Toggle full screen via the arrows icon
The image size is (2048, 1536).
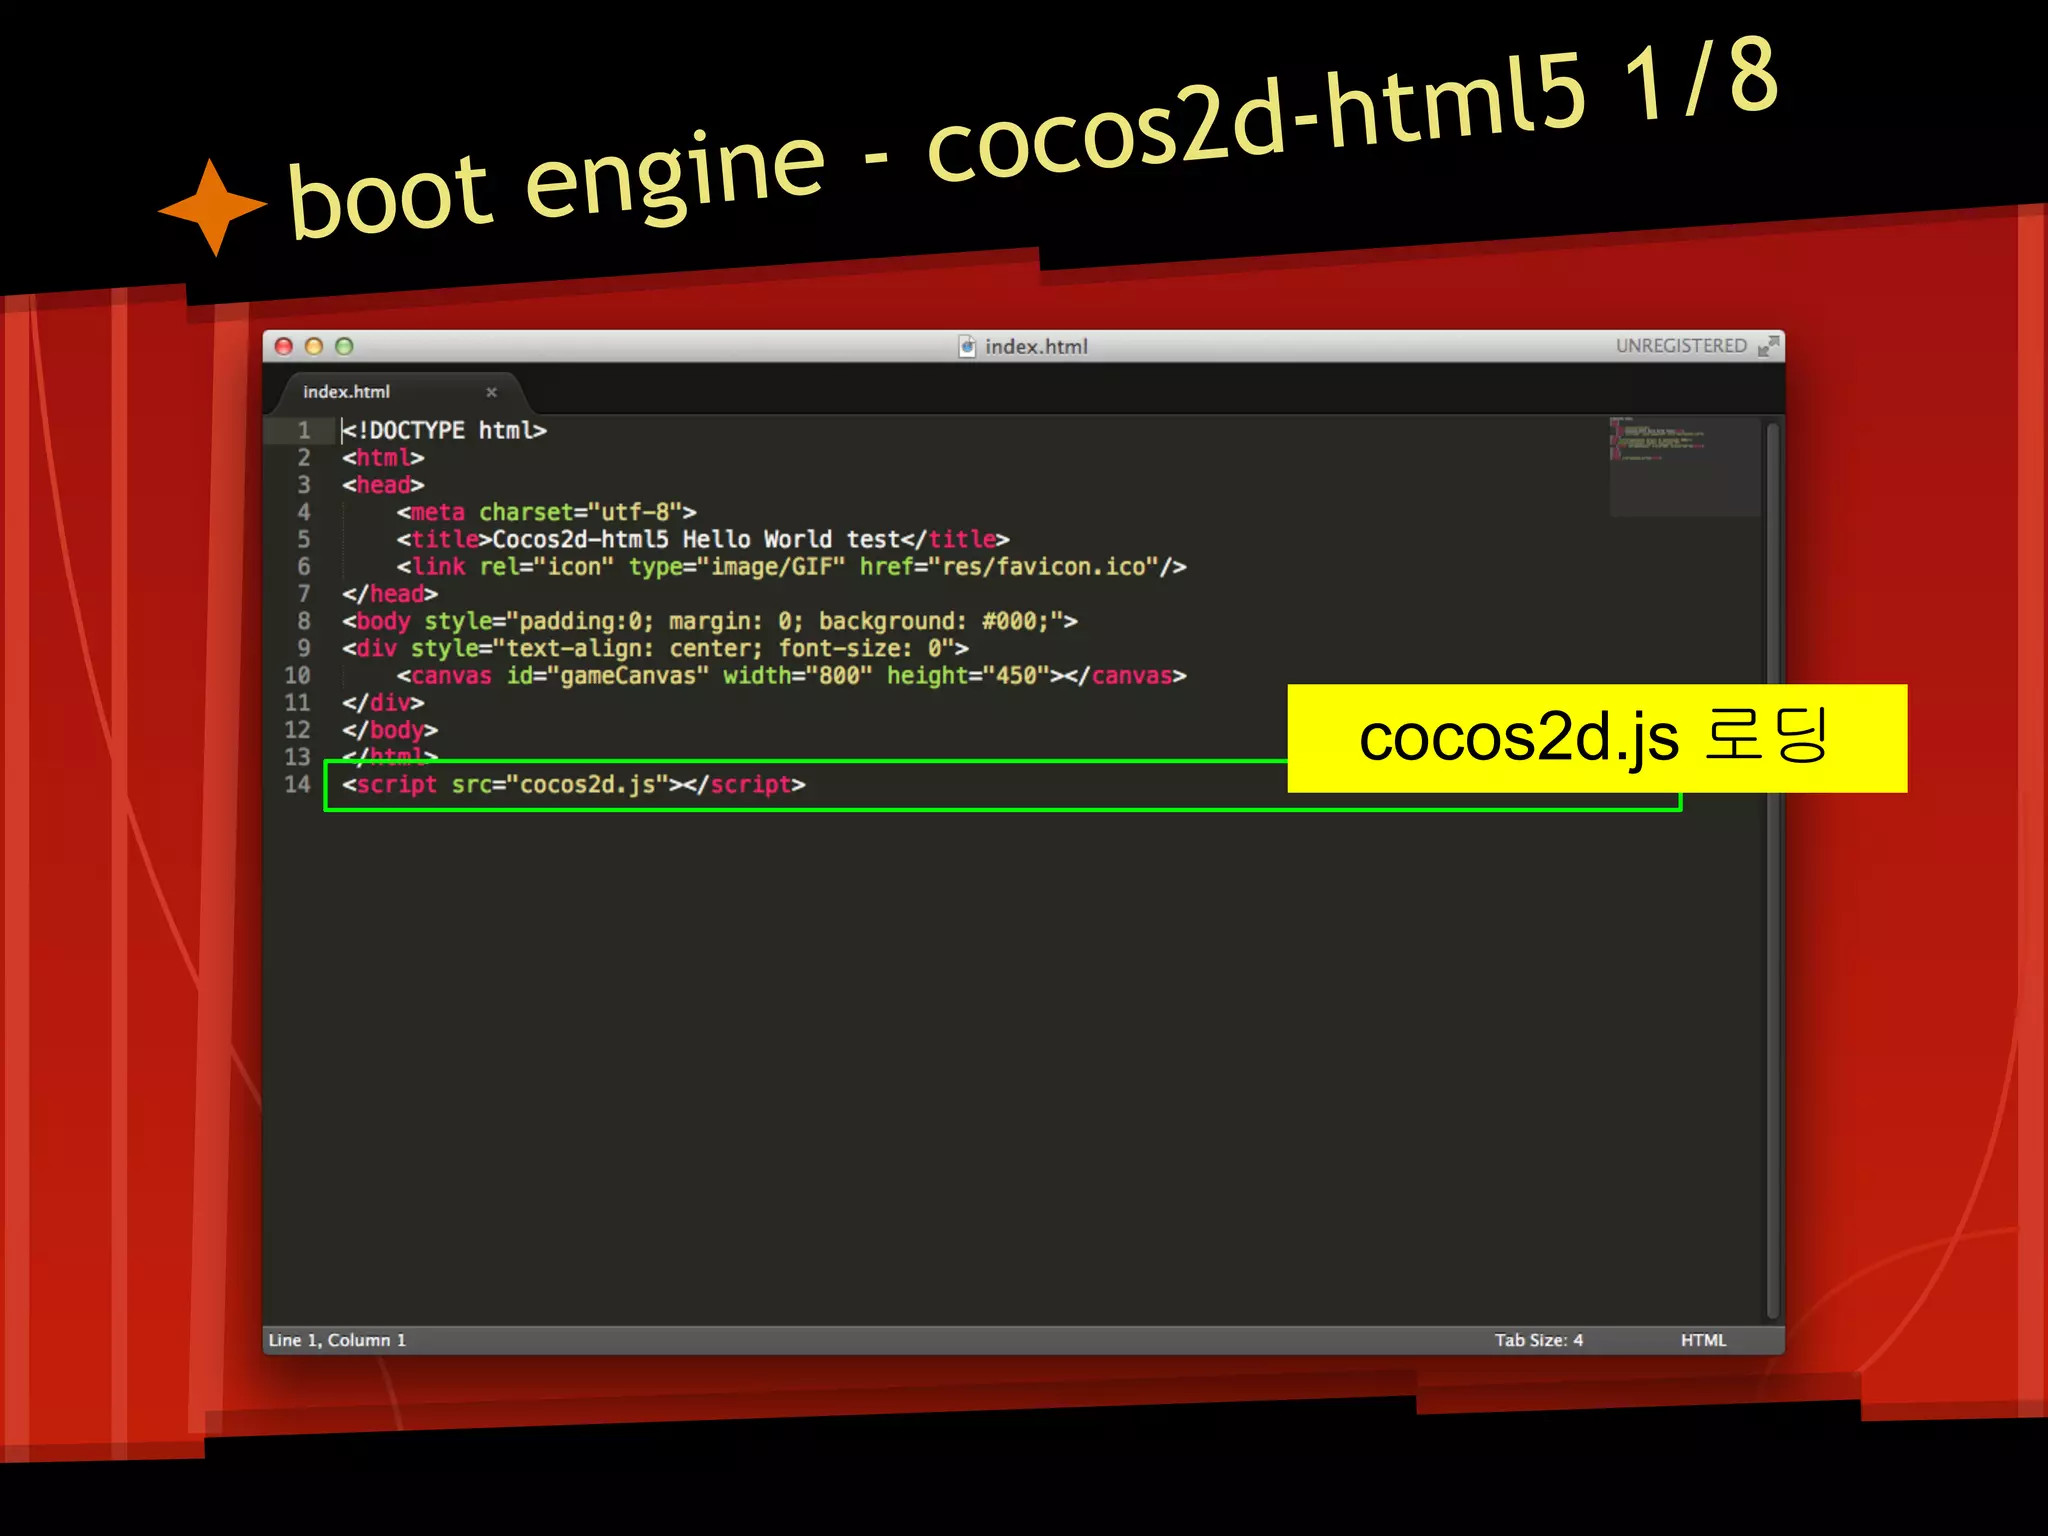1768,346
